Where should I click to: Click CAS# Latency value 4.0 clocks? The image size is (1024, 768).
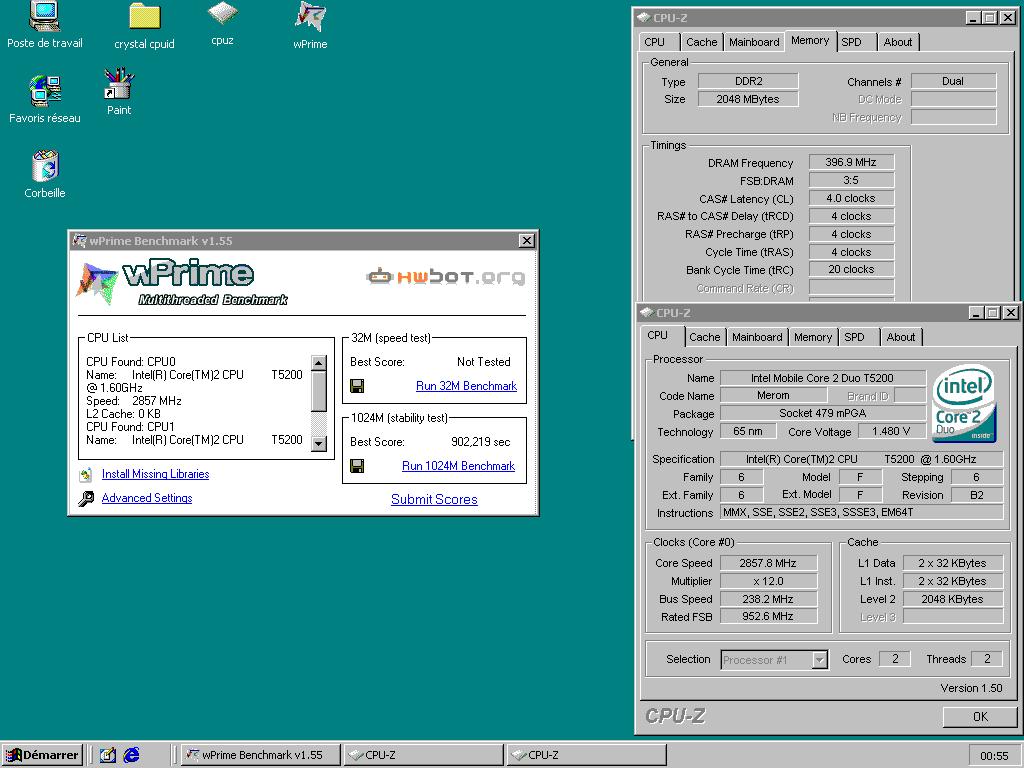click(x=851, y=198)
